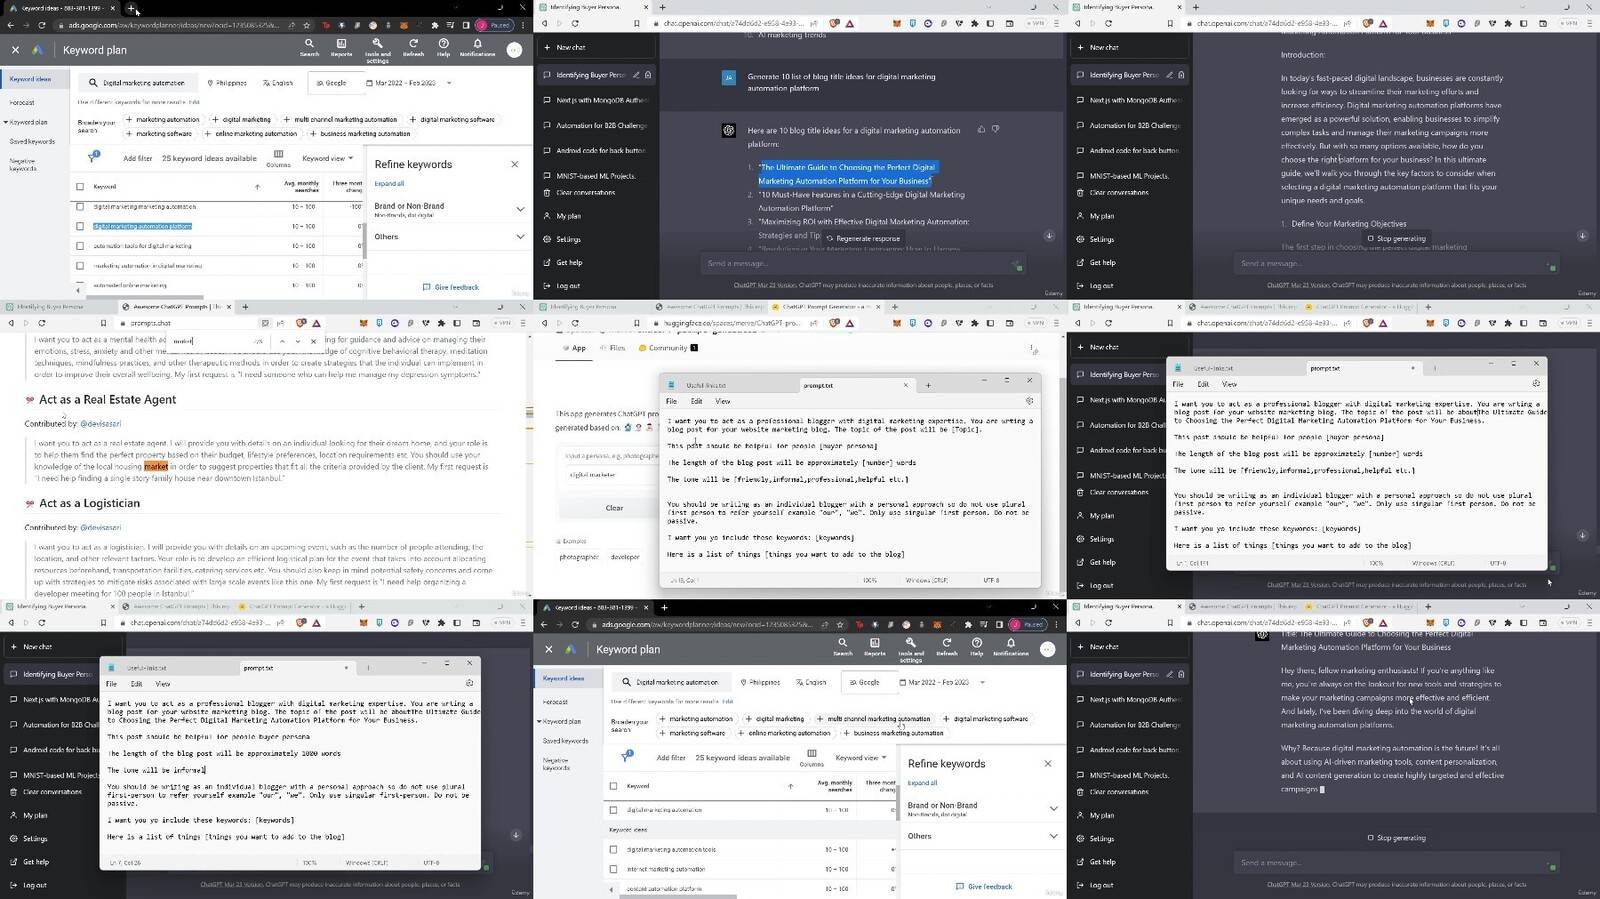Tick 'digital marketing automation platform' checkbox, top-left frame
The width and height of the screenshot is (1600, 899).
(80, 226)
